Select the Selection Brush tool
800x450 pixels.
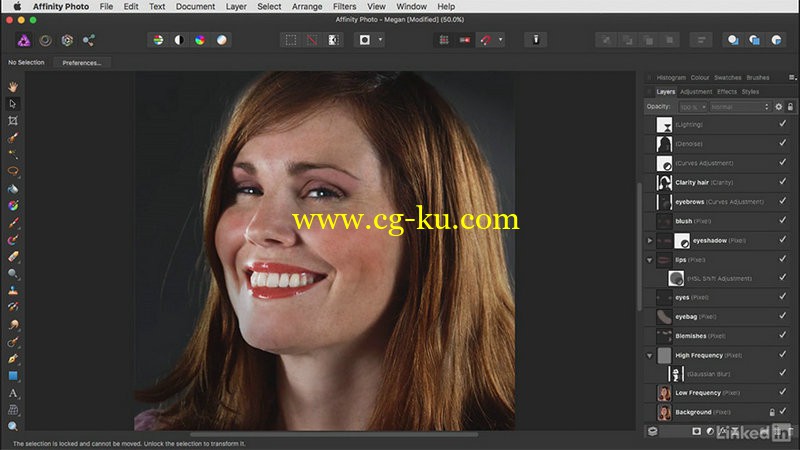pyautogui.click(x=13, y=138)
